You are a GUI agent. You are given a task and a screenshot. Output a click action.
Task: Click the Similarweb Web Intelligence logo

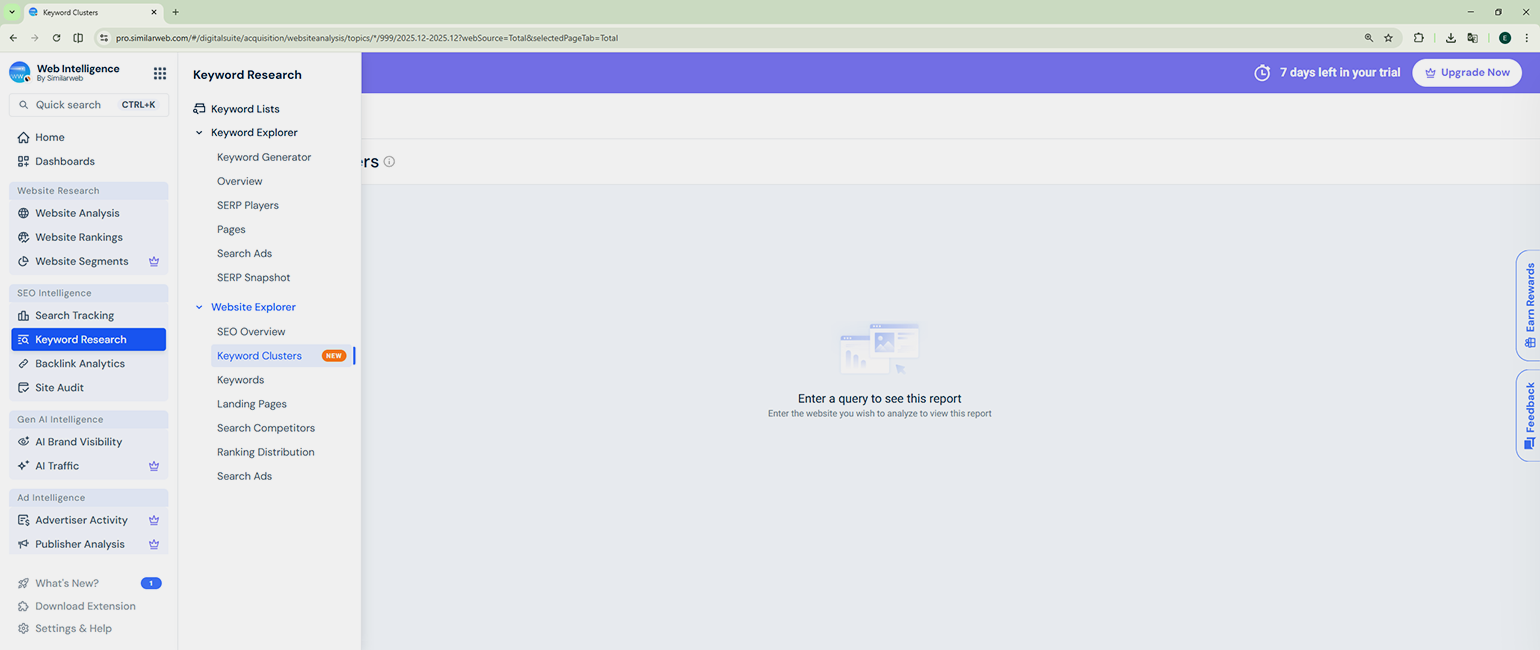point(20,73)
